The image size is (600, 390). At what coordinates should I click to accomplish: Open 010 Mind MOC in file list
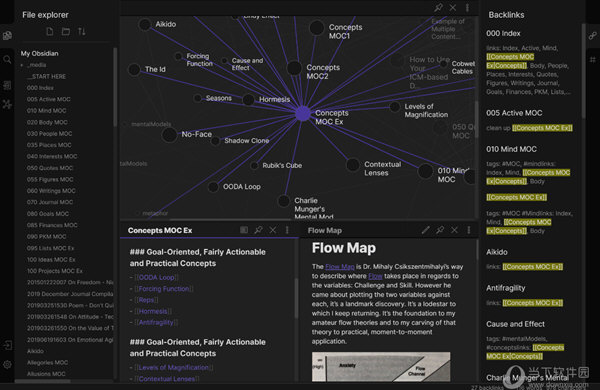[x=46, y=111]
